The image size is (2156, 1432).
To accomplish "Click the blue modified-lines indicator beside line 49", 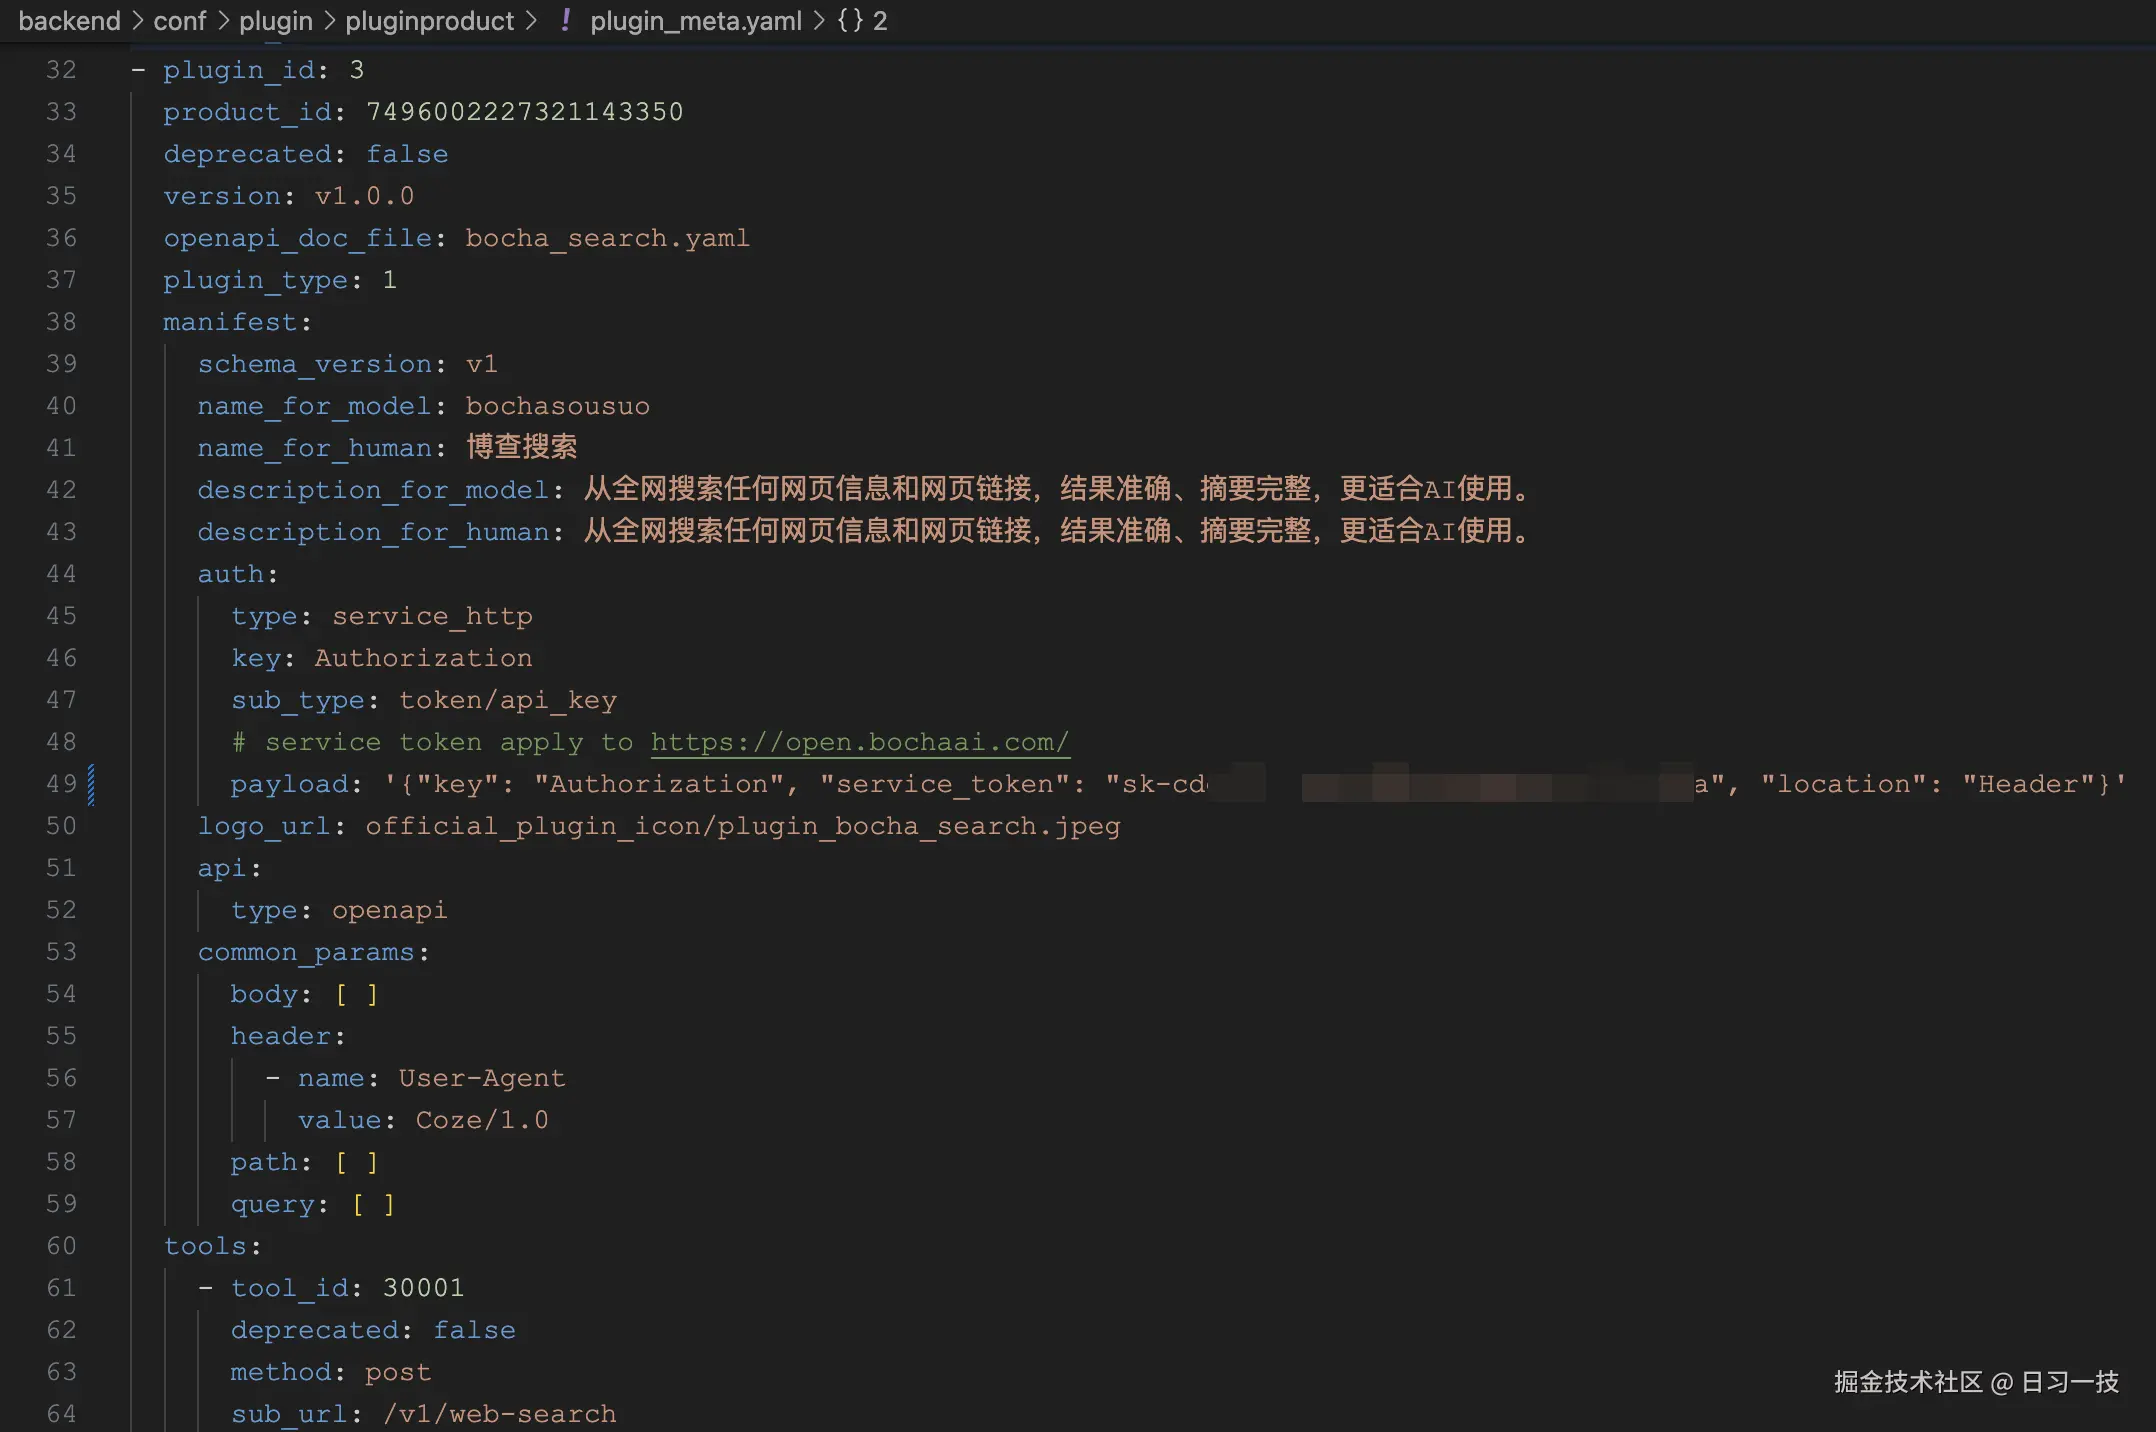I will click(x=90, y=784).
